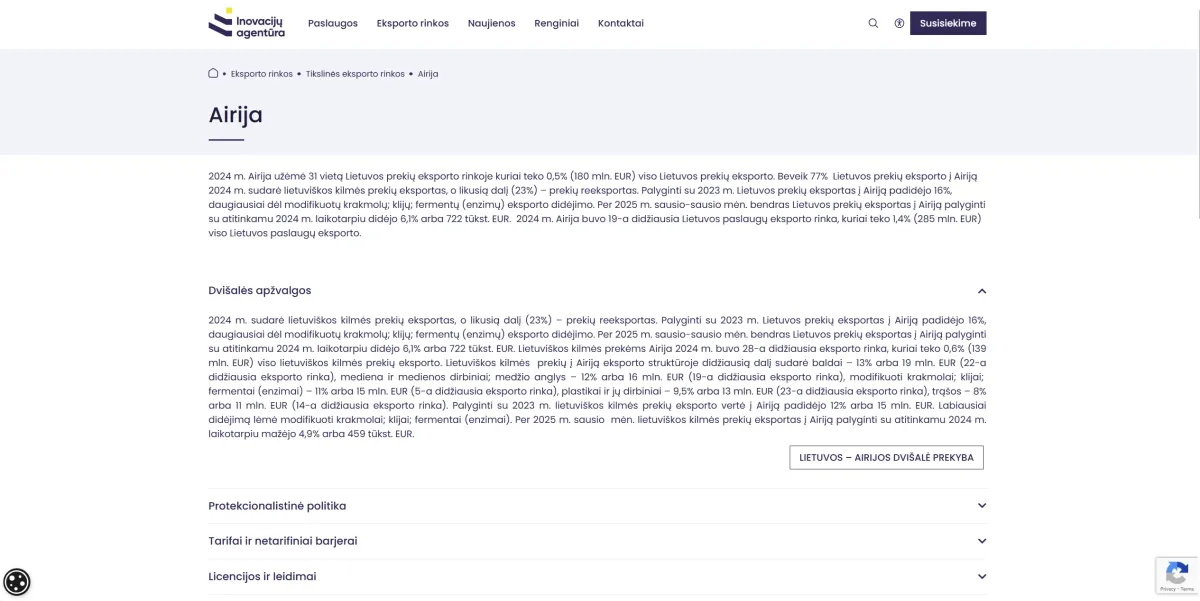1200x601 pixels.
Task: Expand the Licencijos ir leidimai section
Action: (x=981, y=577)
